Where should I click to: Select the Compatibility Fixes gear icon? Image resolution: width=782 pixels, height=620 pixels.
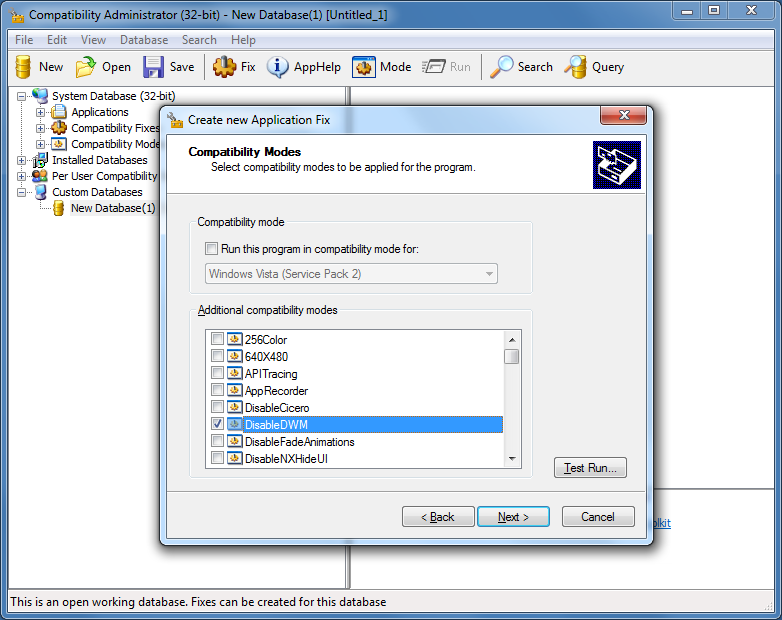pyautogui.click(x=59, y=128)
